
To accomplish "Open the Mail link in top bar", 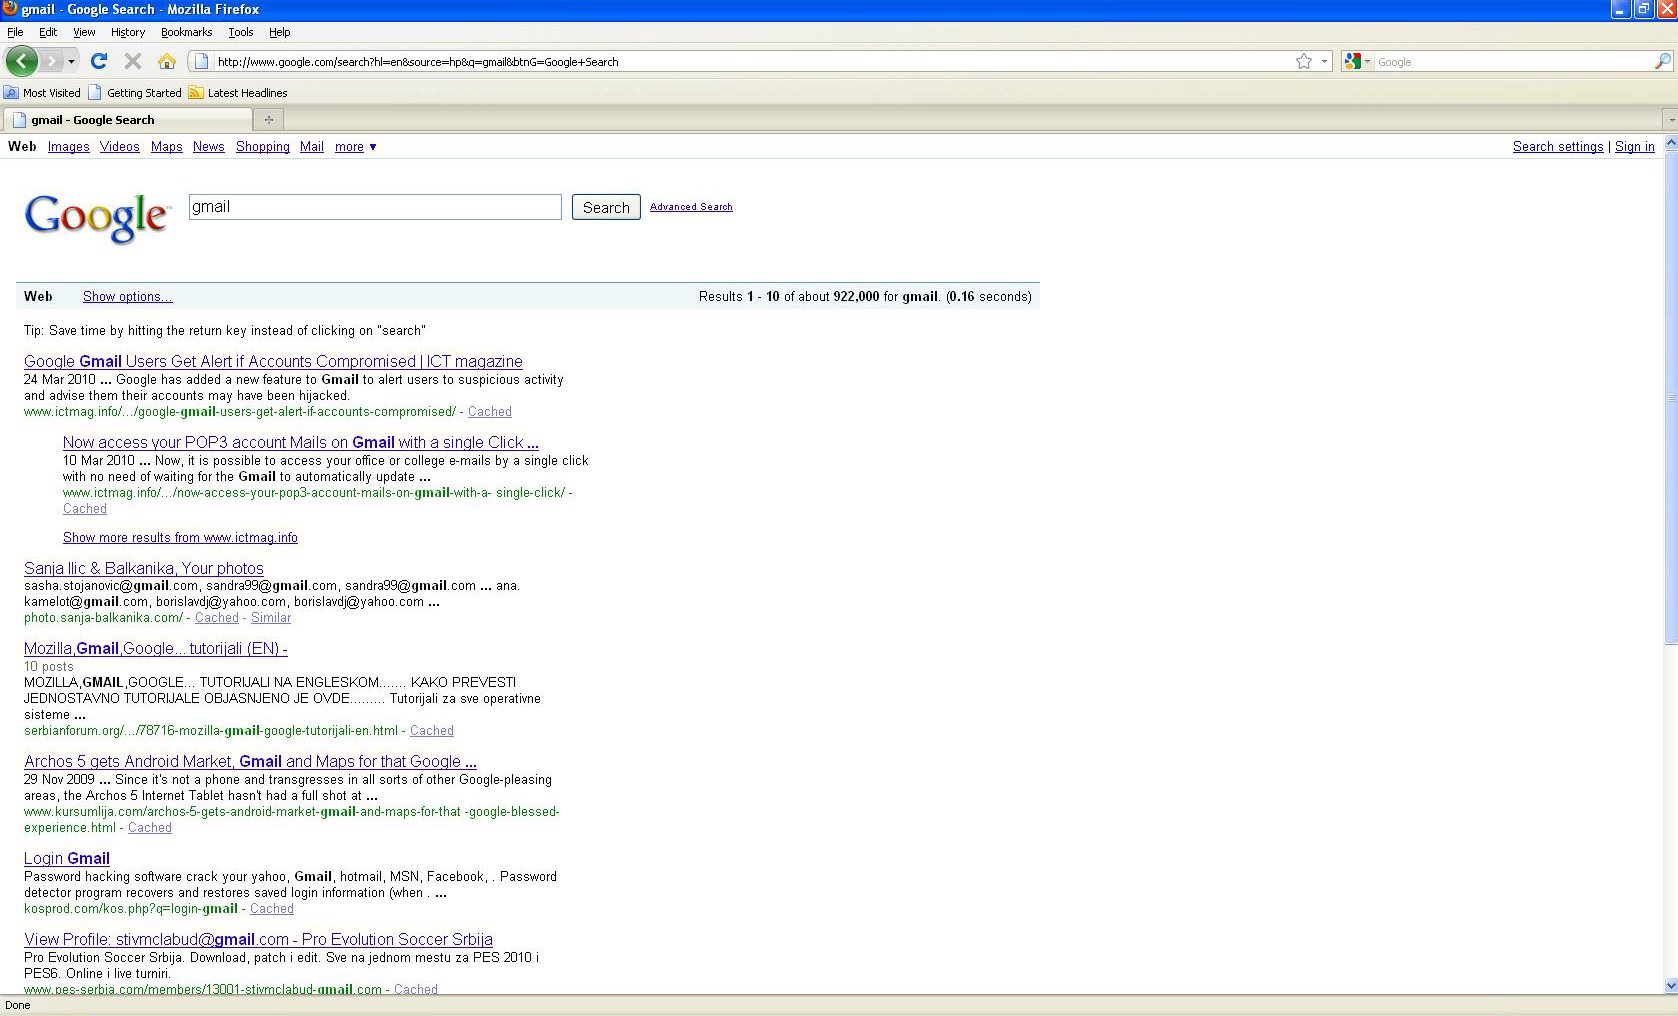I will 312,147.
